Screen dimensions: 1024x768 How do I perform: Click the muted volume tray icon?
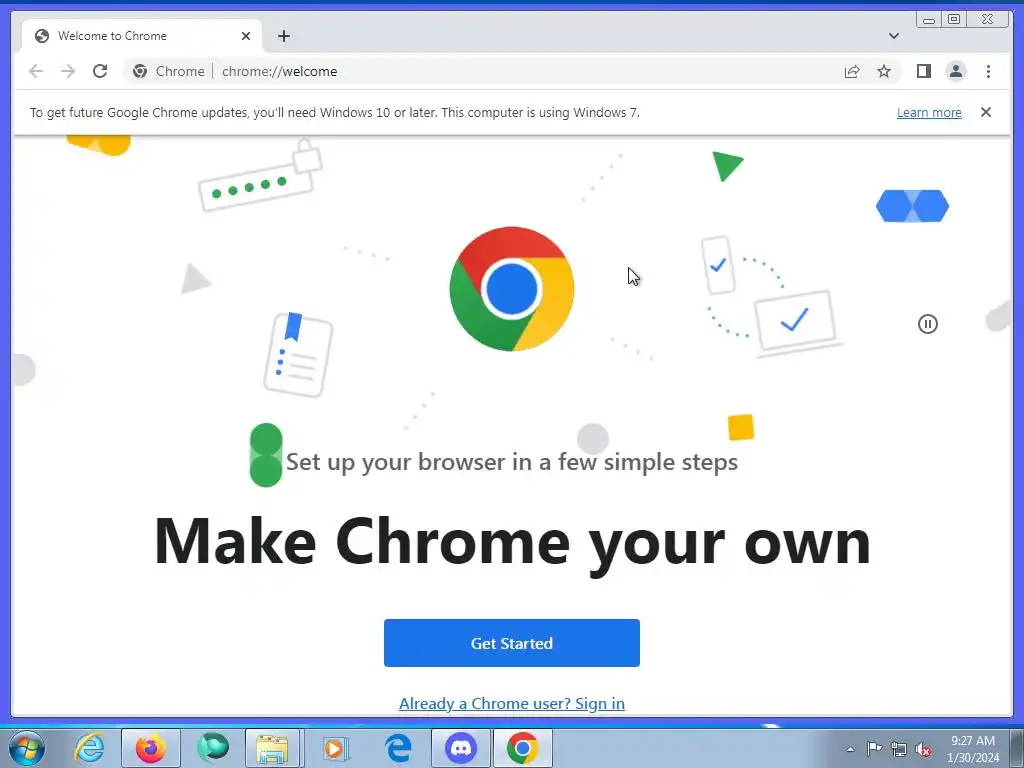pyautogui.click(x=923, y=749)
